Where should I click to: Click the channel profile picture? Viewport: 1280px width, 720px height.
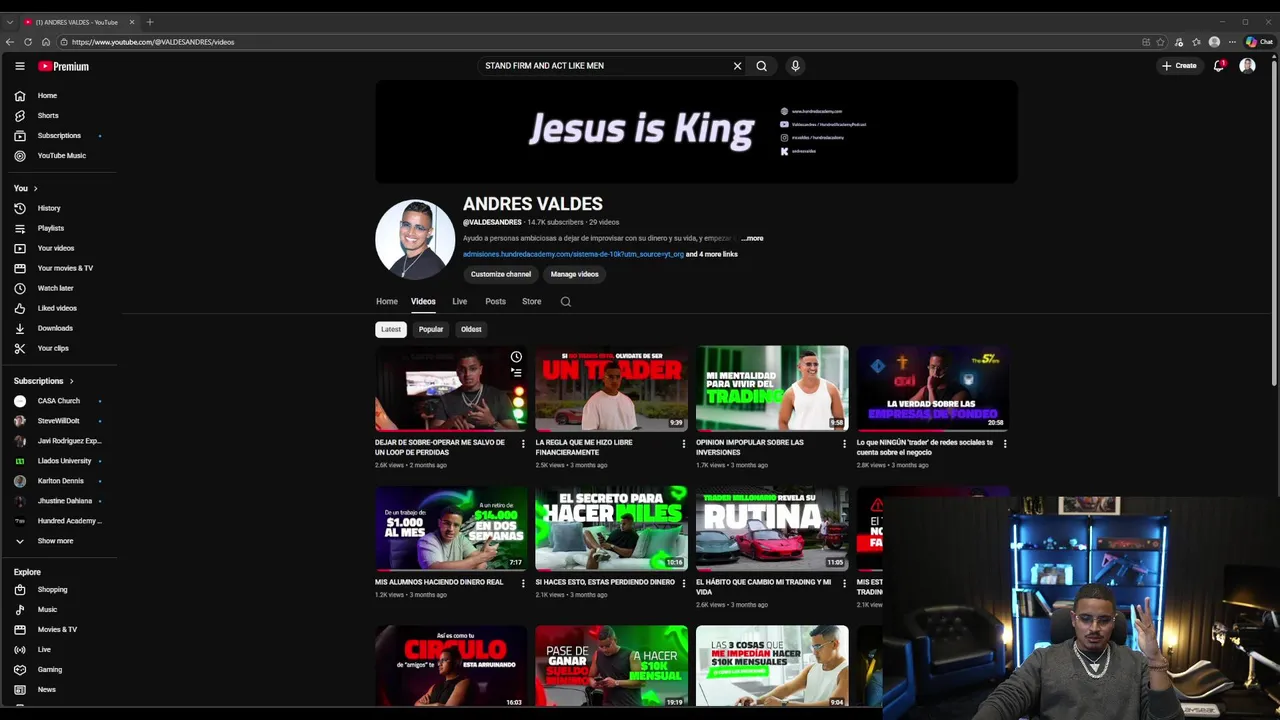[x=415, y=240]
